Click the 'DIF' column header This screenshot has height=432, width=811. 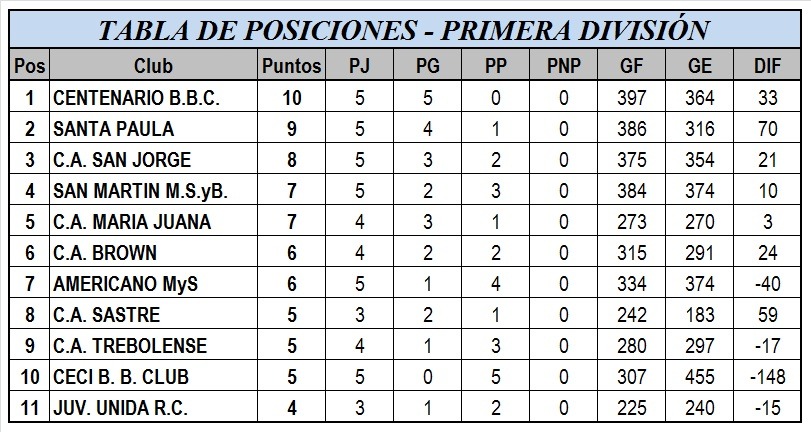[x=767, y=65]
